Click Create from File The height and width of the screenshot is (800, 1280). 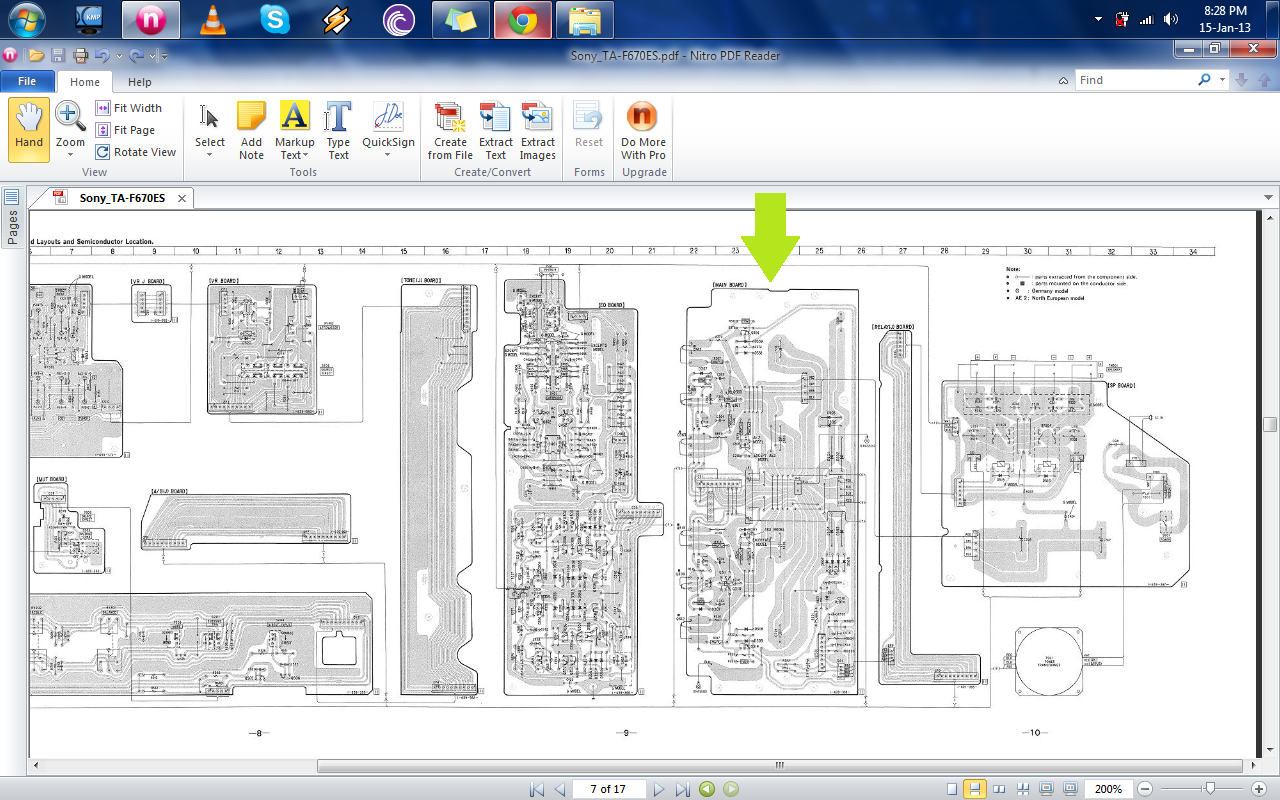[x=450, y=130]
